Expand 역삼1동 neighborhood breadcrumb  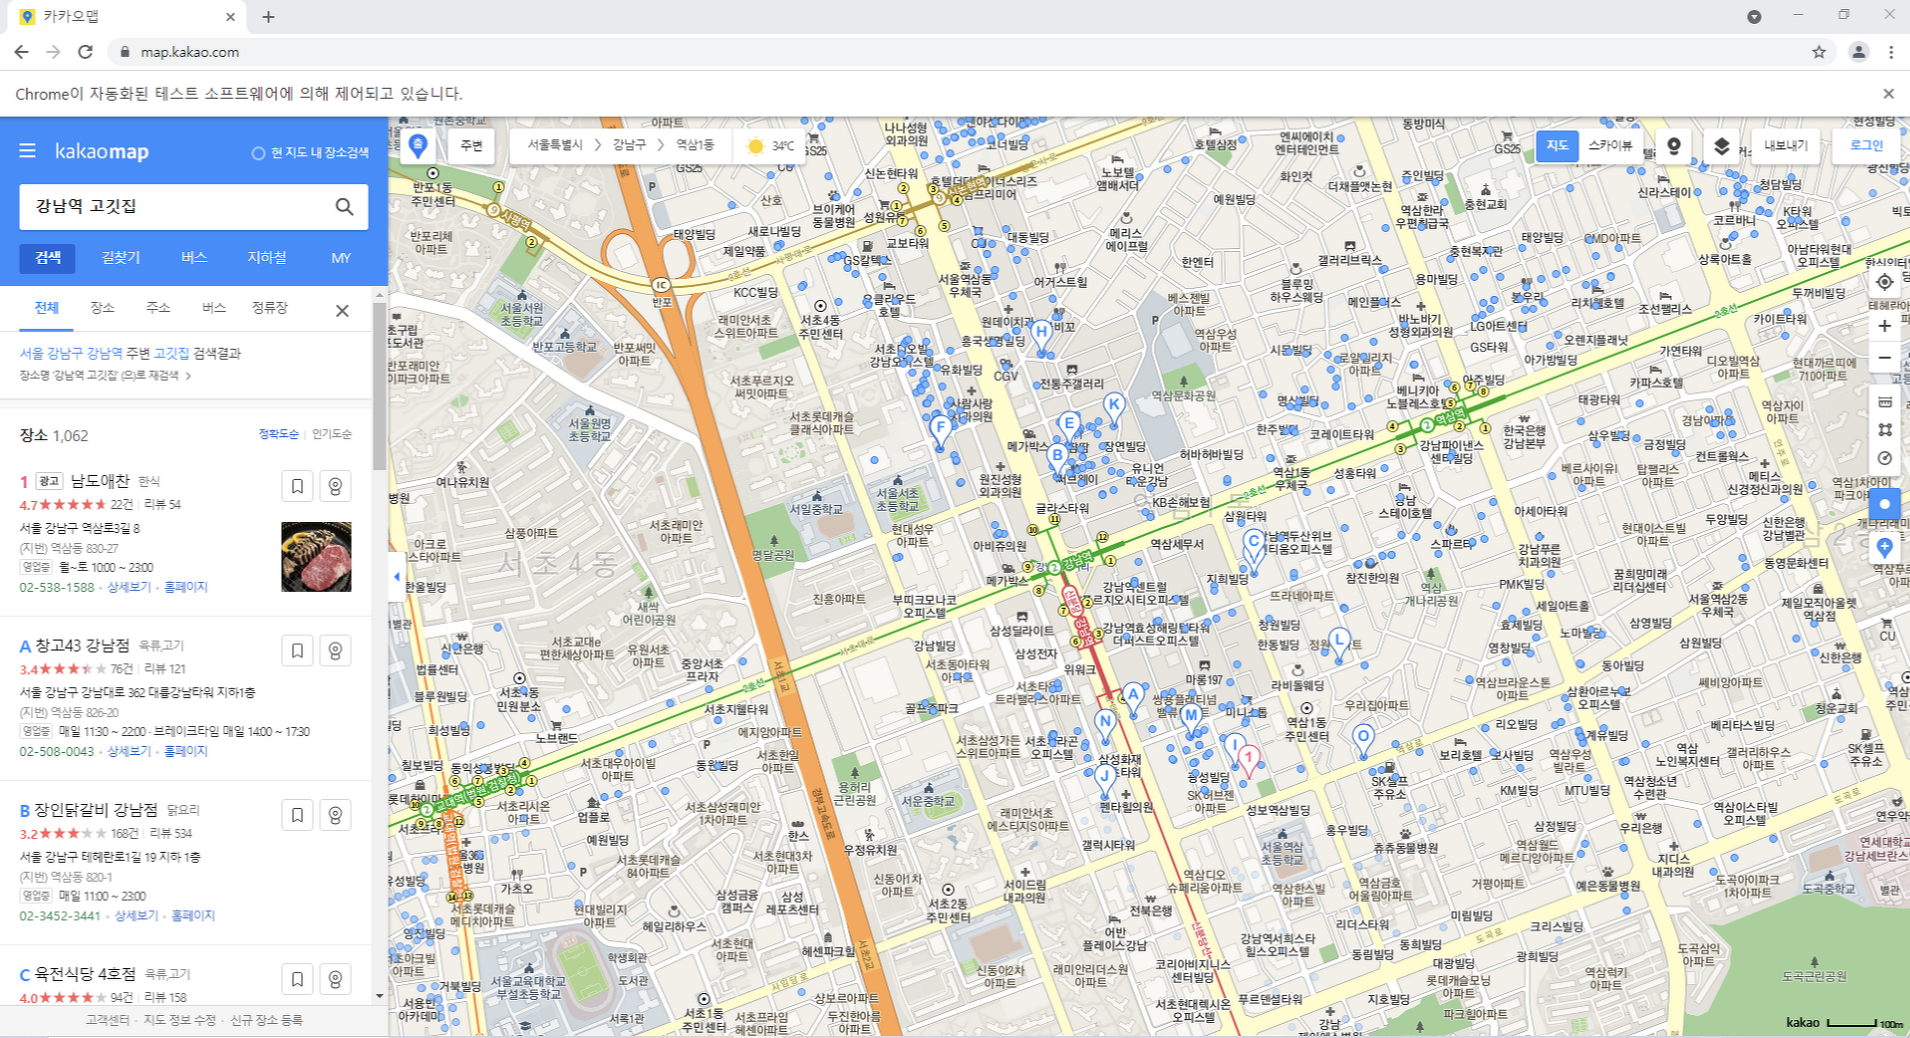(x=695, y=146)
